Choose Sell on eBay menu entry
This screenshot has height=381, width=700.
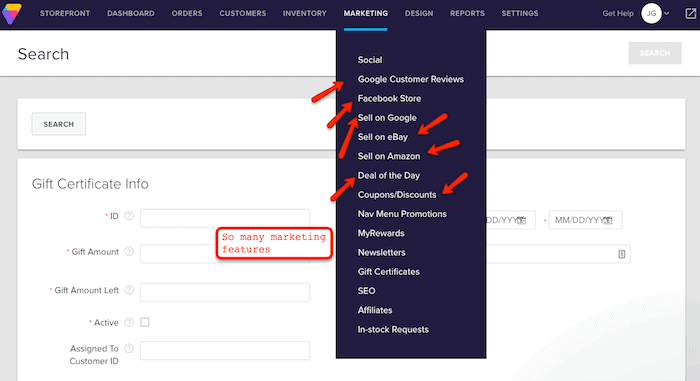pyautogui.click(x=383, y=137)
